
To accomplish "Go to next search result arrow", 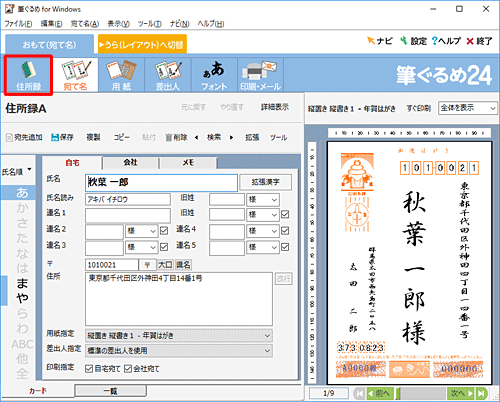I will [231, 137].
